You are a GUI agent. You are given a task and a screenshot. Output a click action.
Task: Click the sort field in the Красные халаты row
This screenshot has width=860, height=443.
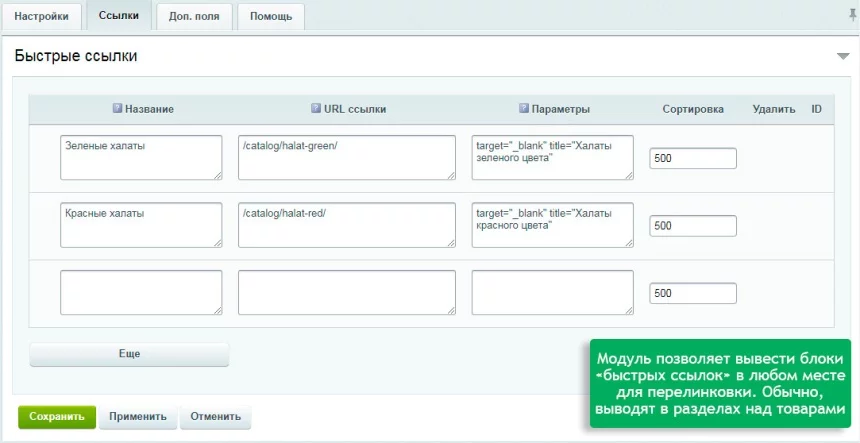click(x=692, y=226)
